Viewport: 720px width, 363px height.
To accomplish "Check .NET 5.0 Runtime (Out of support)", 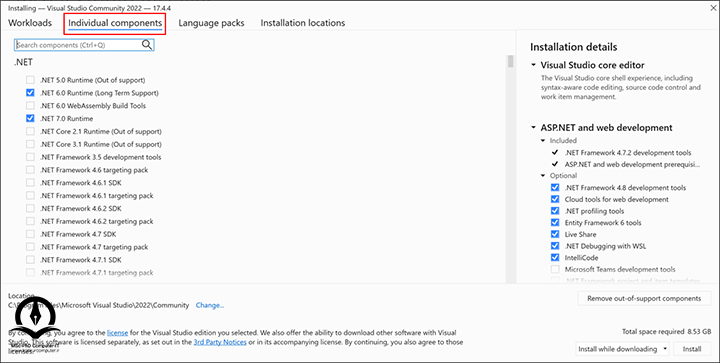I will tap(30, 80).
